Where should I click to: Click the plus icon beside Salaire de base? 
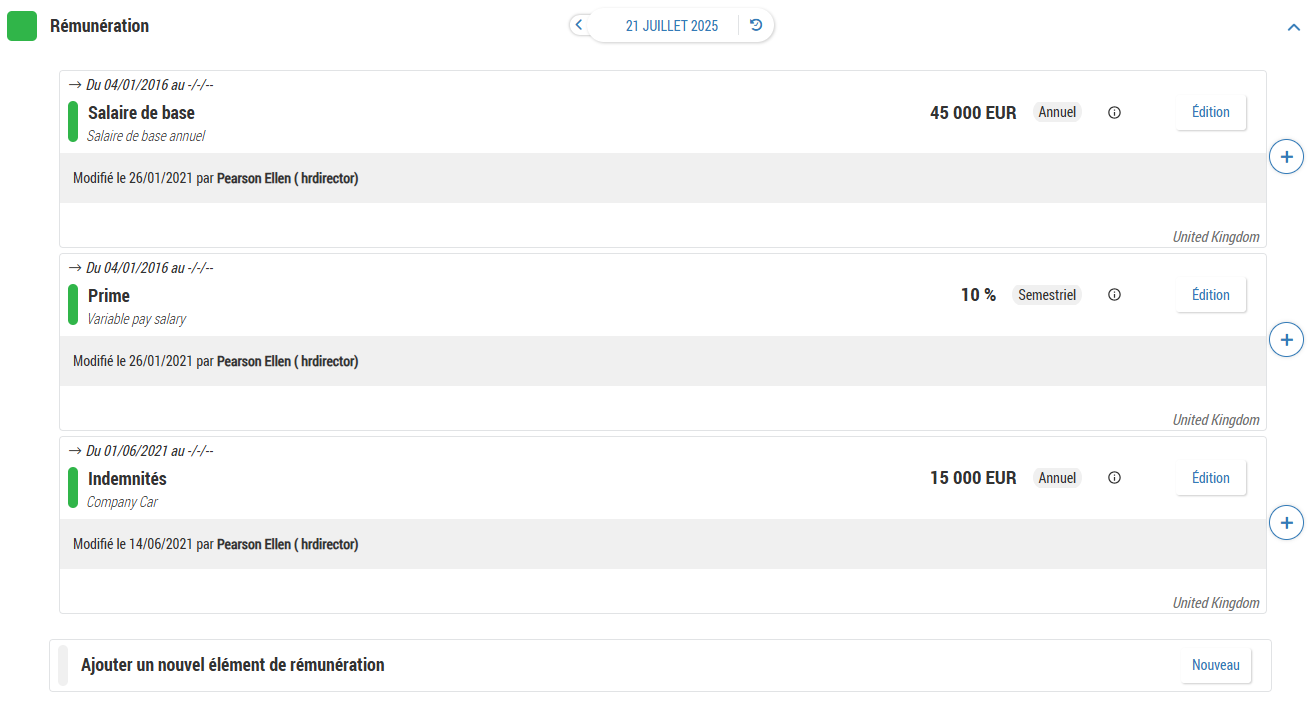(x=1286, y=157)
